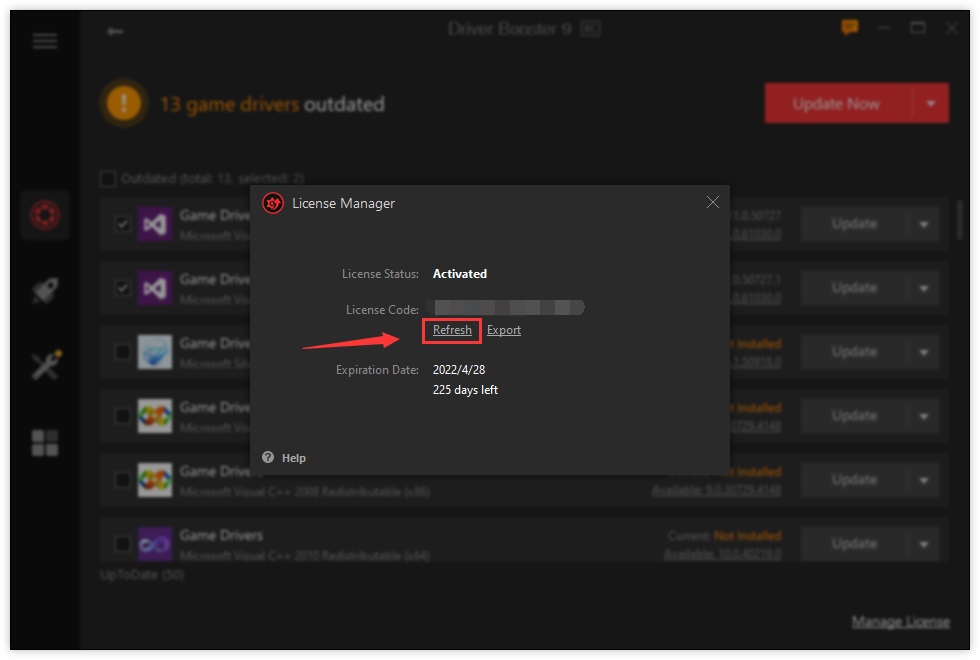Check the Visual C++ 2010 Redistributable row checkbox
980x660 pixels.
coord(122,544)
